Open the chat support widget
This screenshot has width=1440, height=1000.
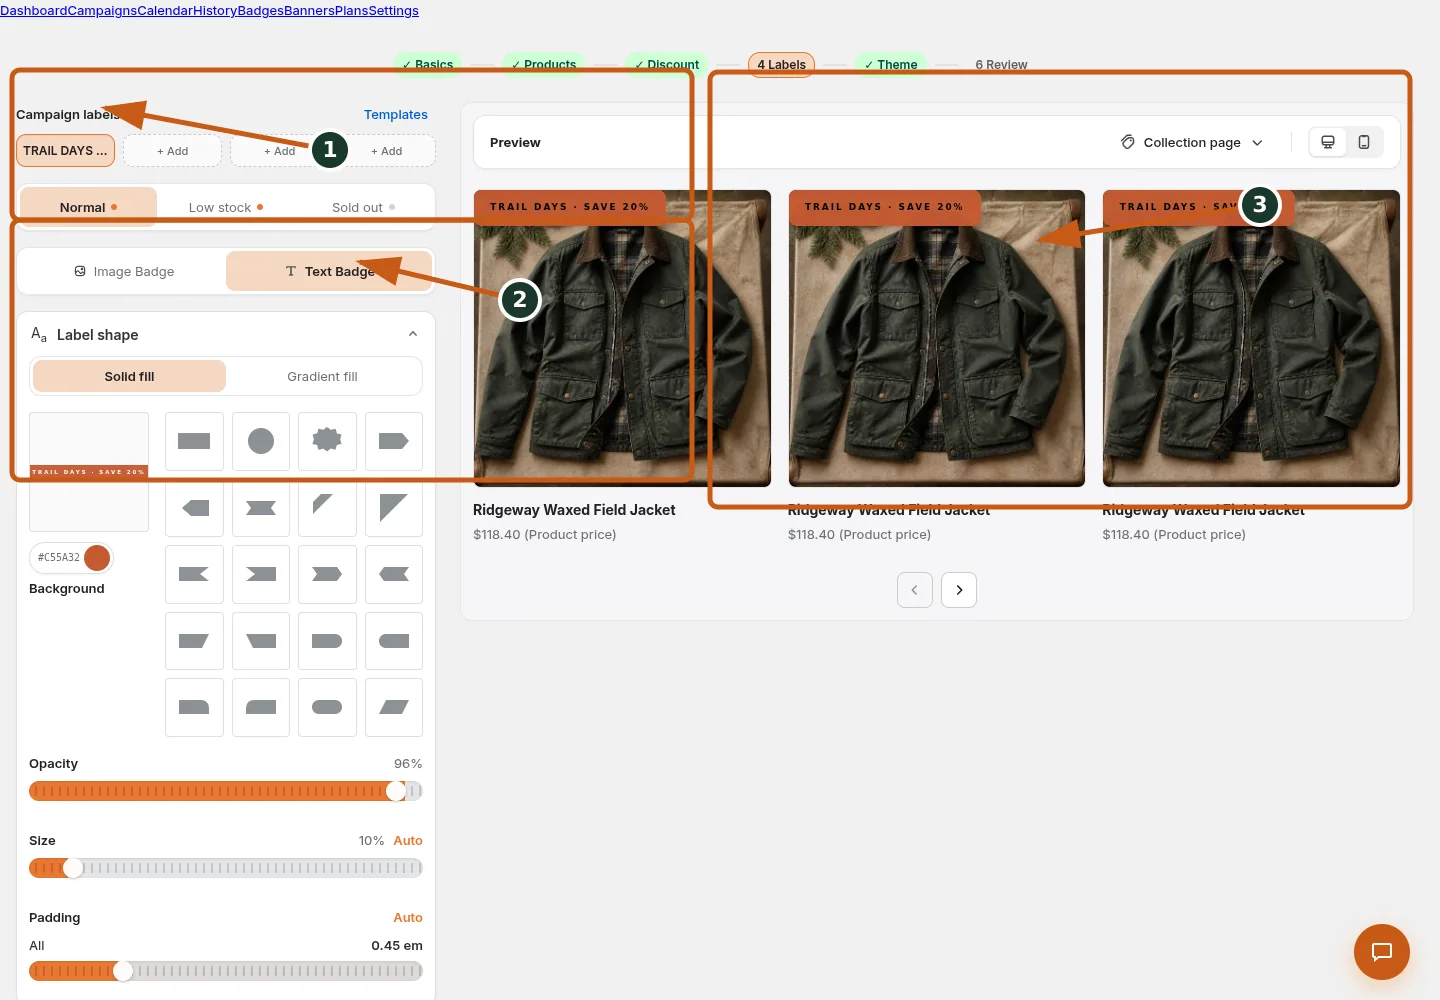(1382, 952)
